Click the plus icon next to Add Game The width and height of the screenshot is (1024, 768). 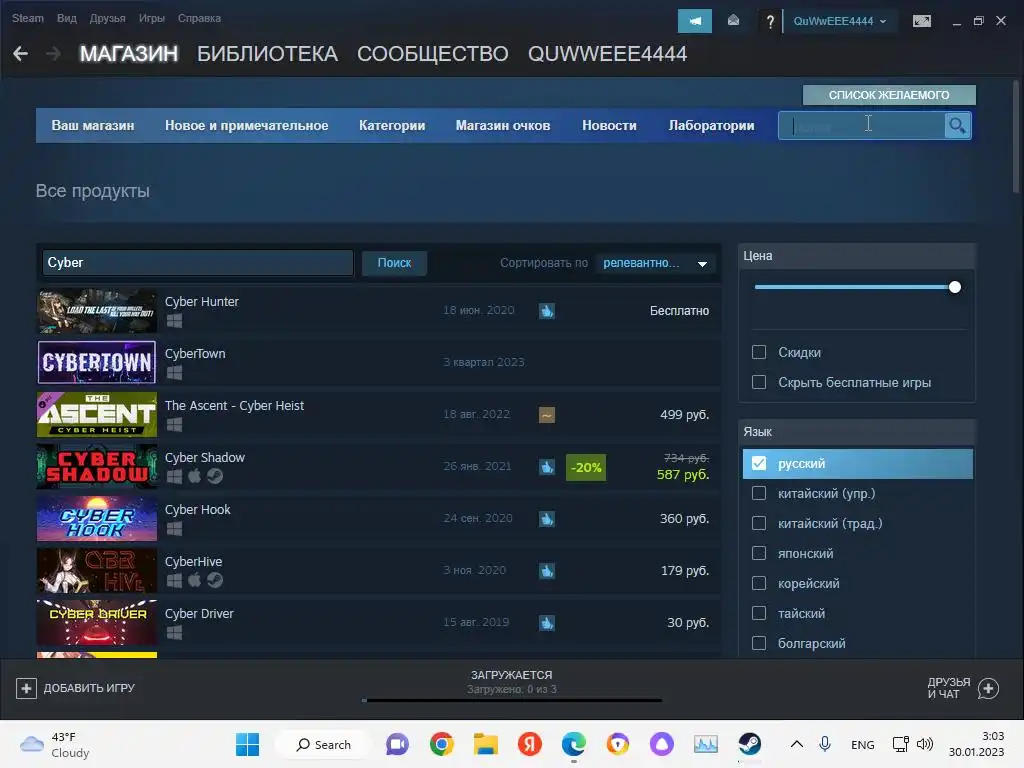click(x=26, y=688)
